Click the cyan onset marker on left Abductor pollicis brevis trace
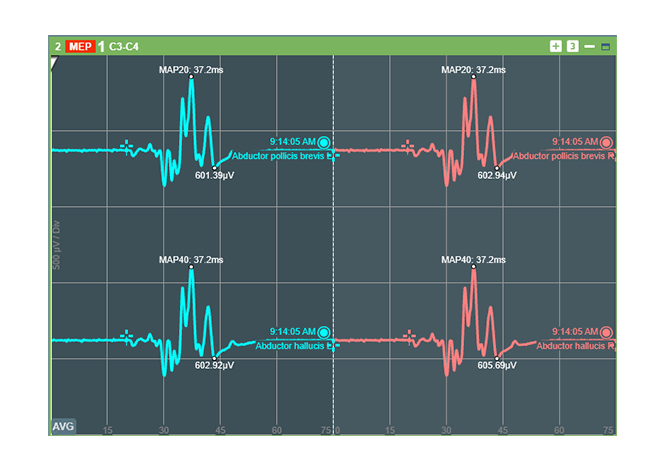The height and width of the screenshot is (471, 665). (127, 145)
